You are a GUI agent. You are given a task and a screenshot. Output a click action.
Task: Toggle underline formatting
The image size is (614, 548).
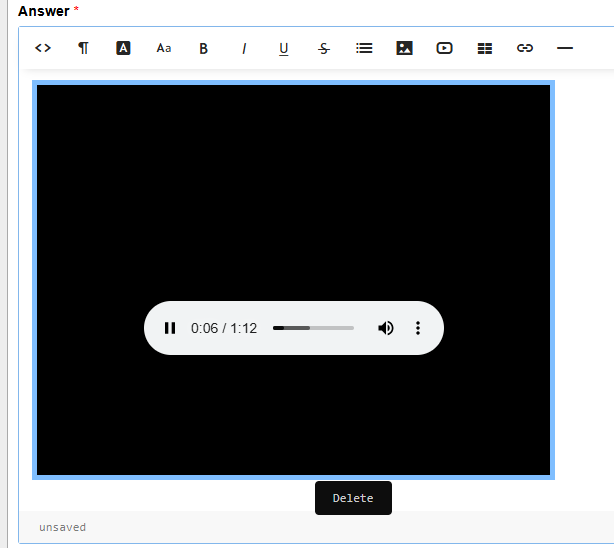(x=284, y=48)
